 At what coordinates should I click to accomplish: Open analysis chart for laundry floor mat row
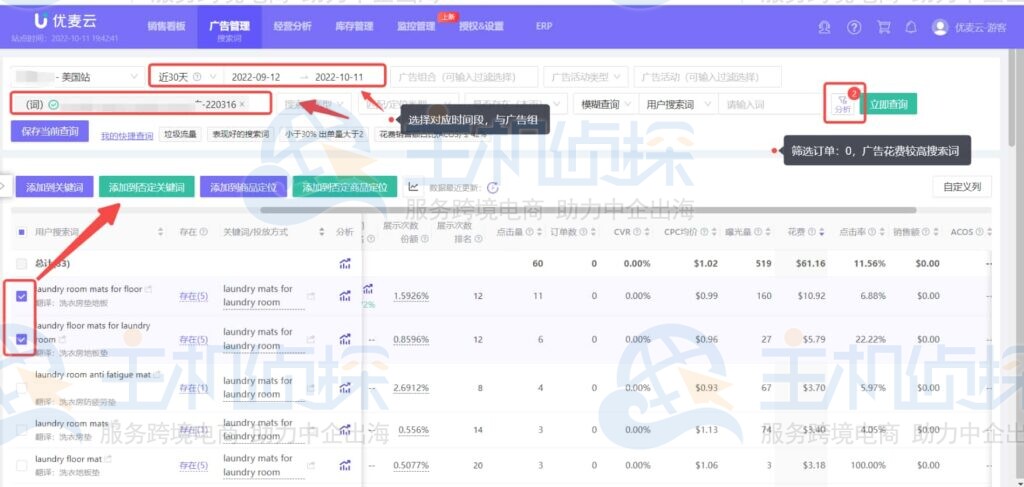(345, 465)
